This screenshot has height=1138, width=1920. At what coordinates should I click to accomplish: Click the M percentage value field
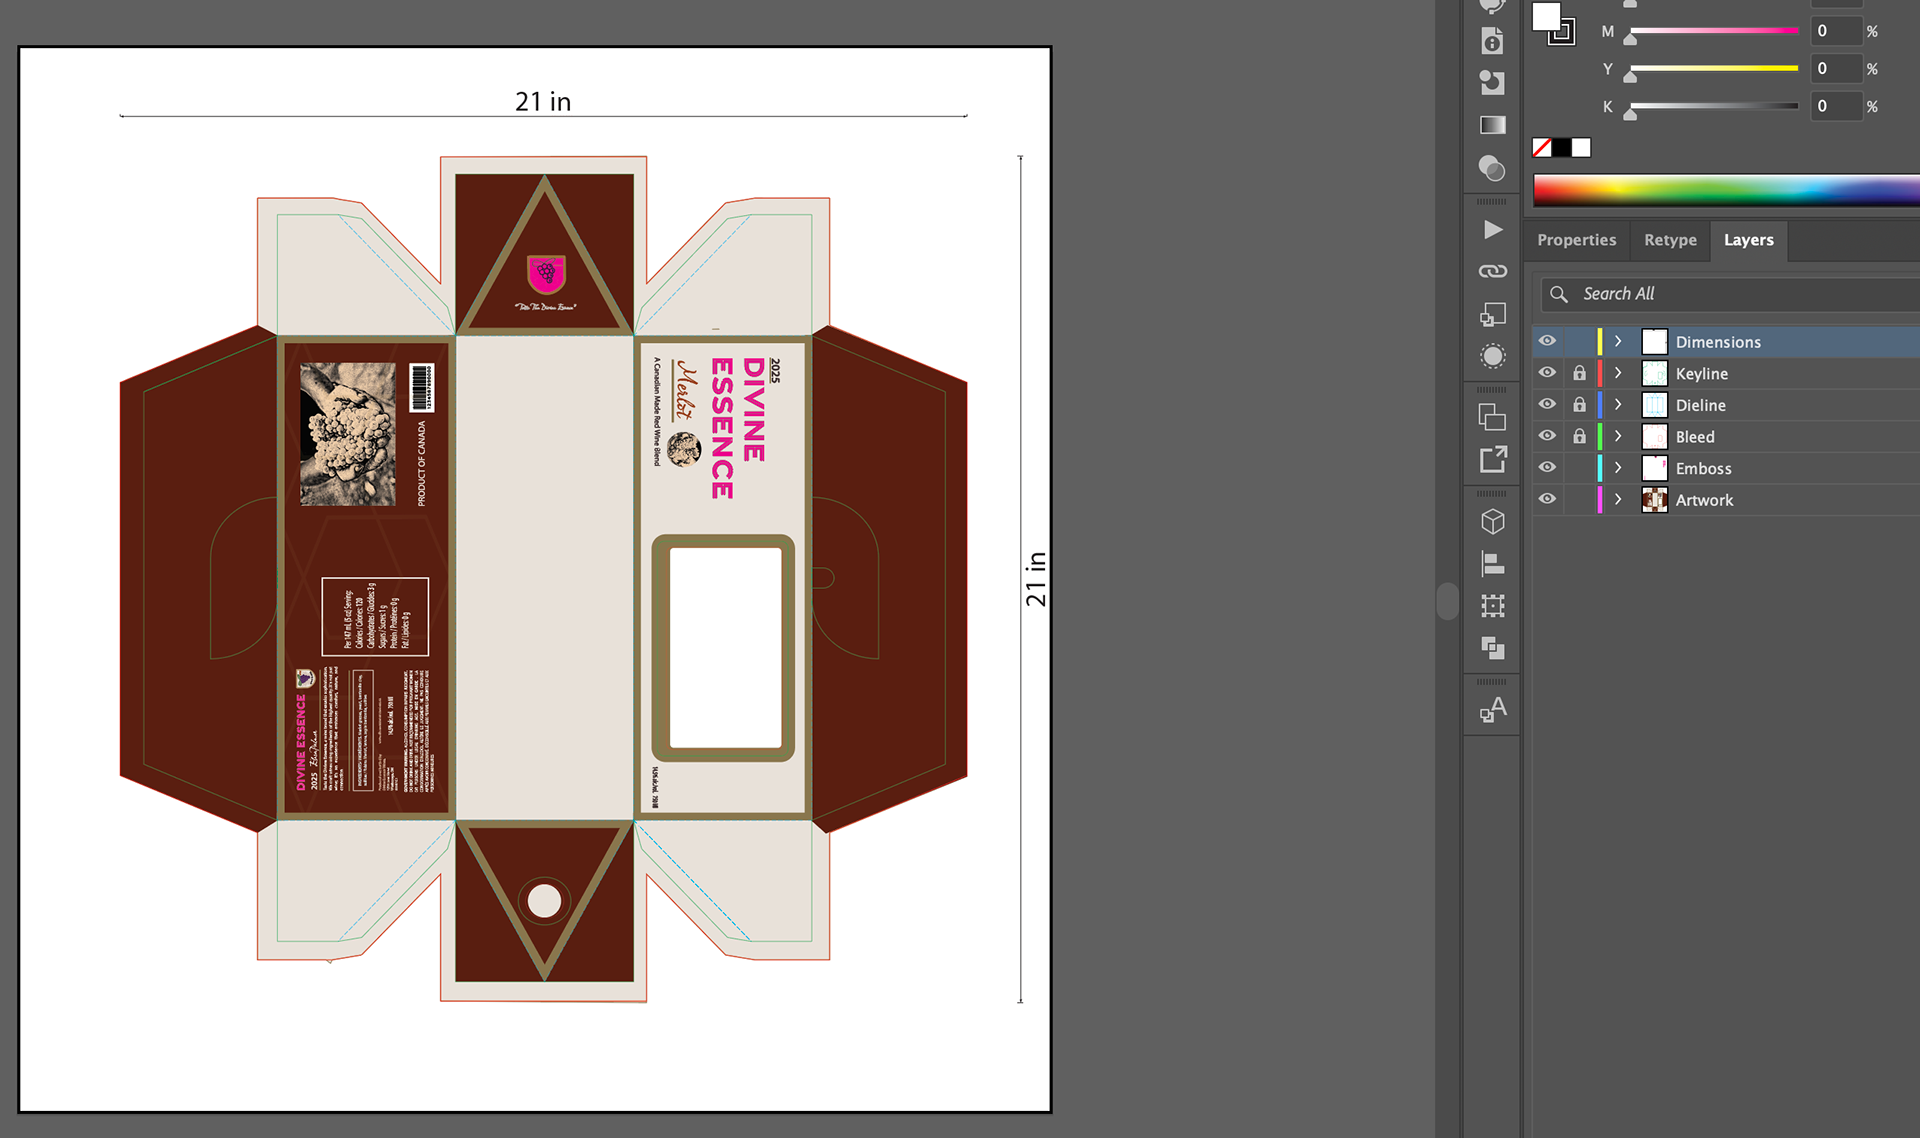pyautogui.click(x=1837, y=31)
